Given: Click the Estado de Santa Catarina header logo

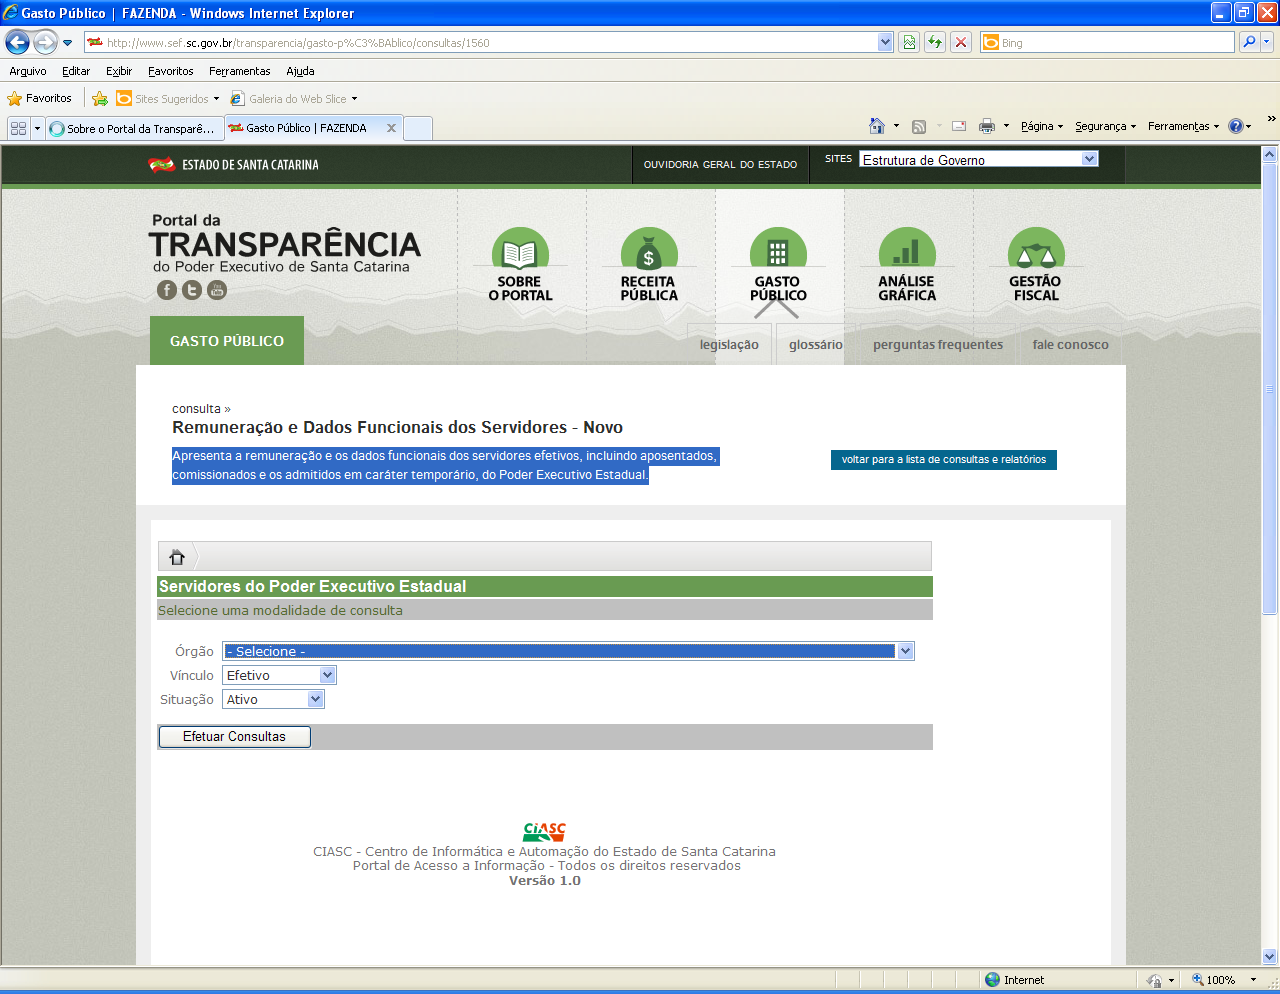Looking at the screenshot, I should pyautogui.click(x=233, y=164).
